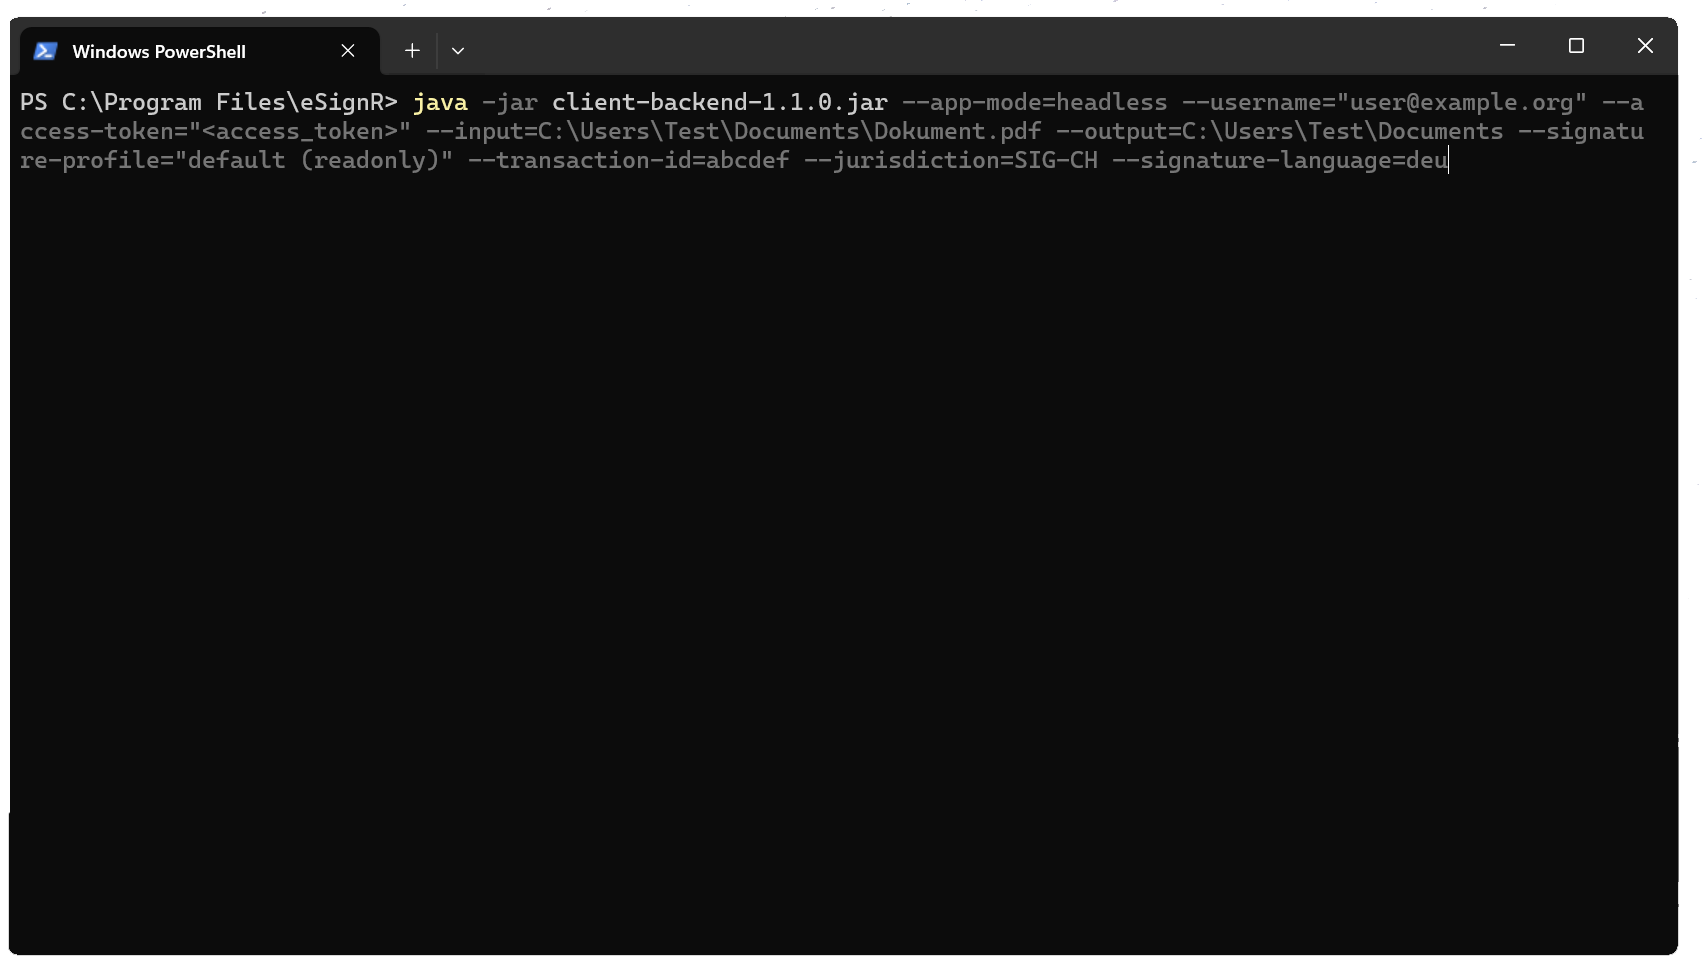This screenshot has width=1703, height=975.
Task: Click the --app-mode=headless argument
Action: point(1035,103)
